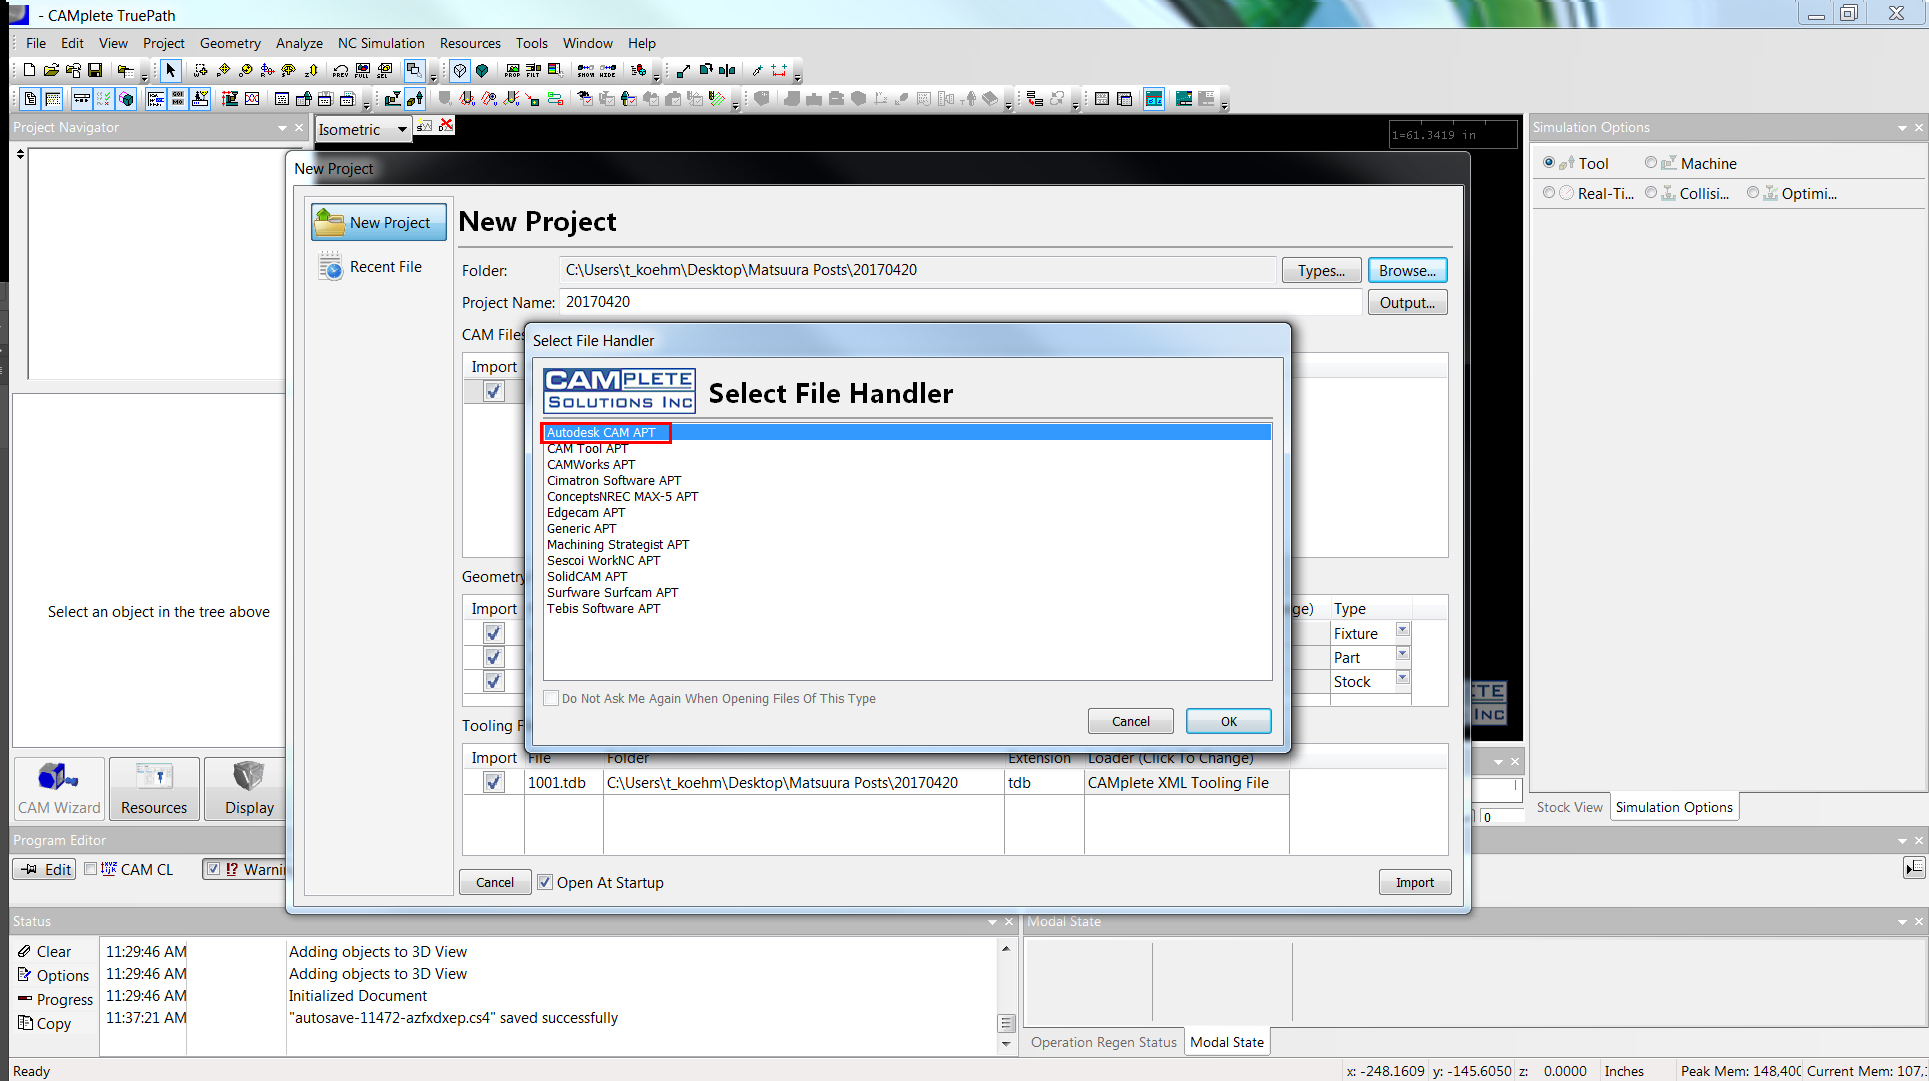Toggle Open At Startup checkbox

tap(545, 882)
